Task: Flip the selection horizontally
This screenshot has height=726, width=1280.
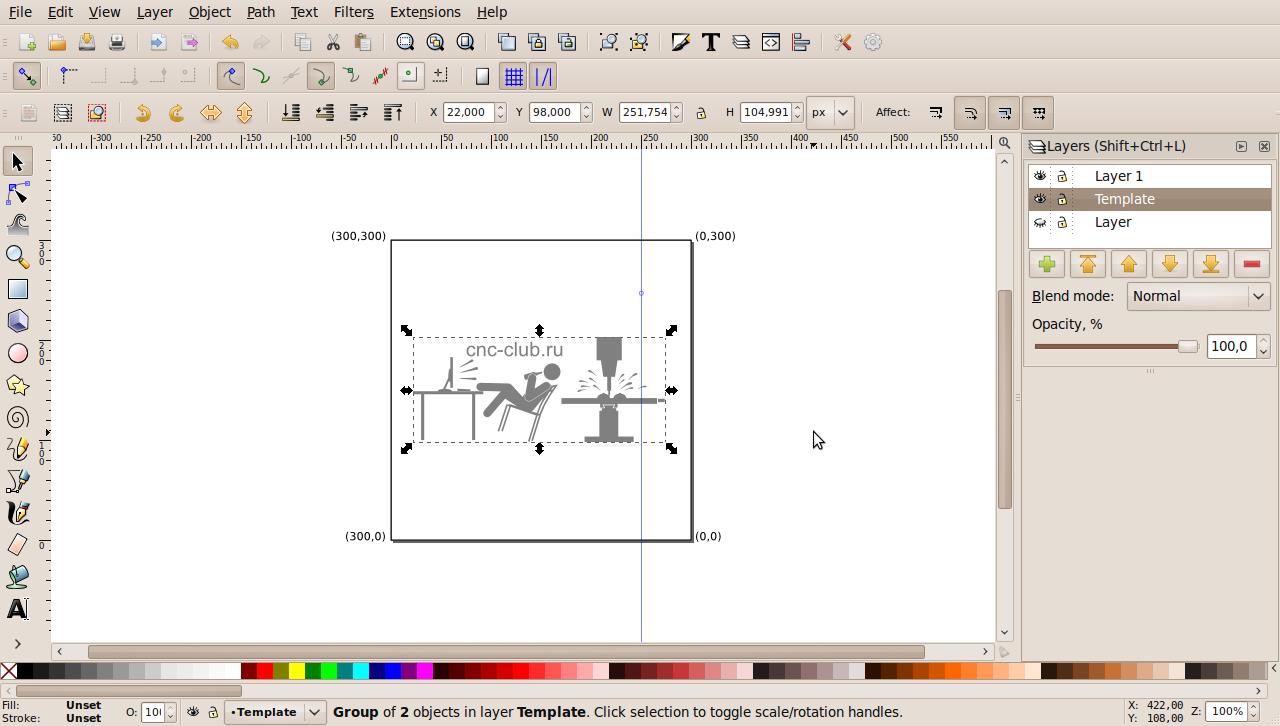Action: tap(210, 113)
